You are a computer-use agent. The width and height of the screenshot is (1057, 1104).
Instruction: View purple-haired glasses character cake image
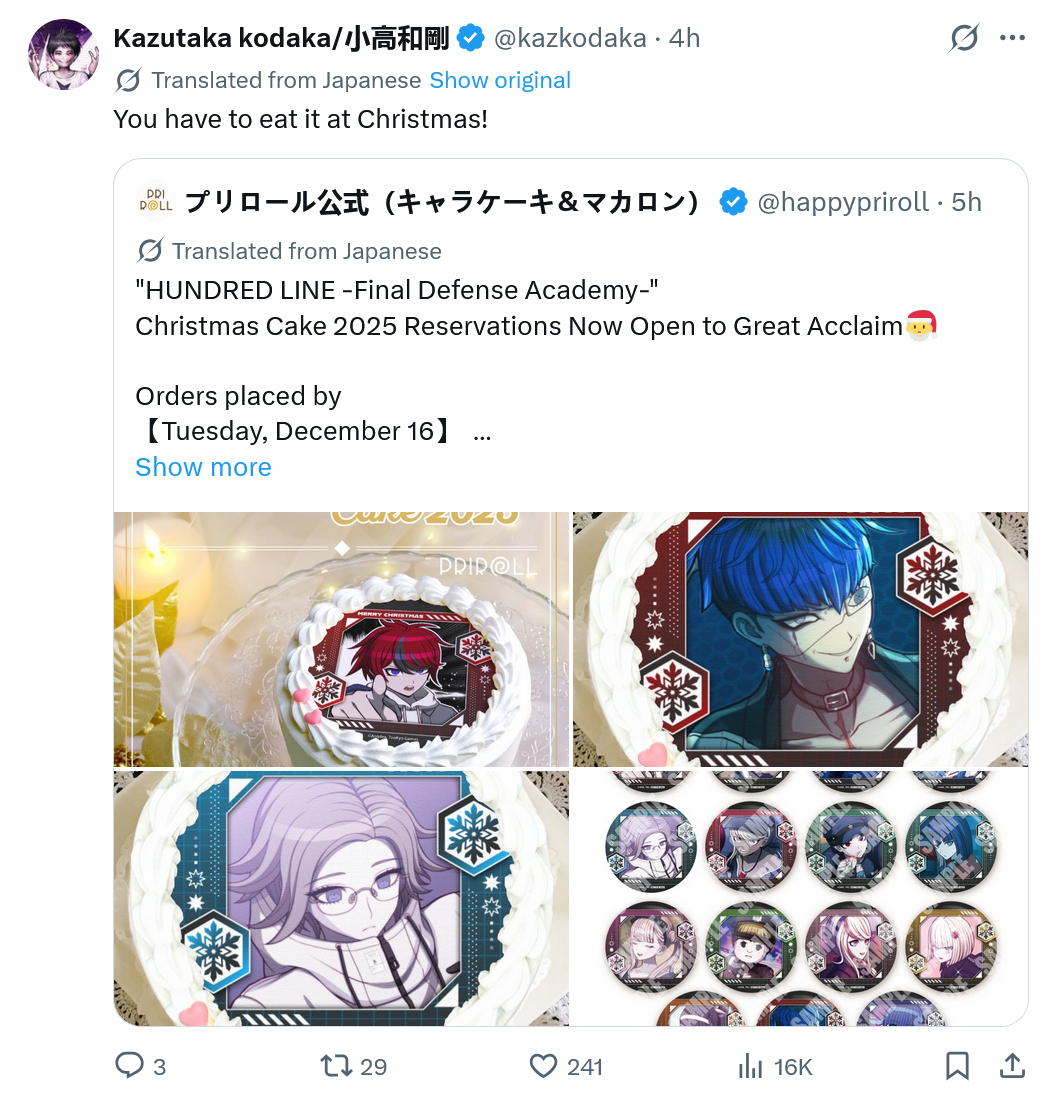tap(341, 898)
